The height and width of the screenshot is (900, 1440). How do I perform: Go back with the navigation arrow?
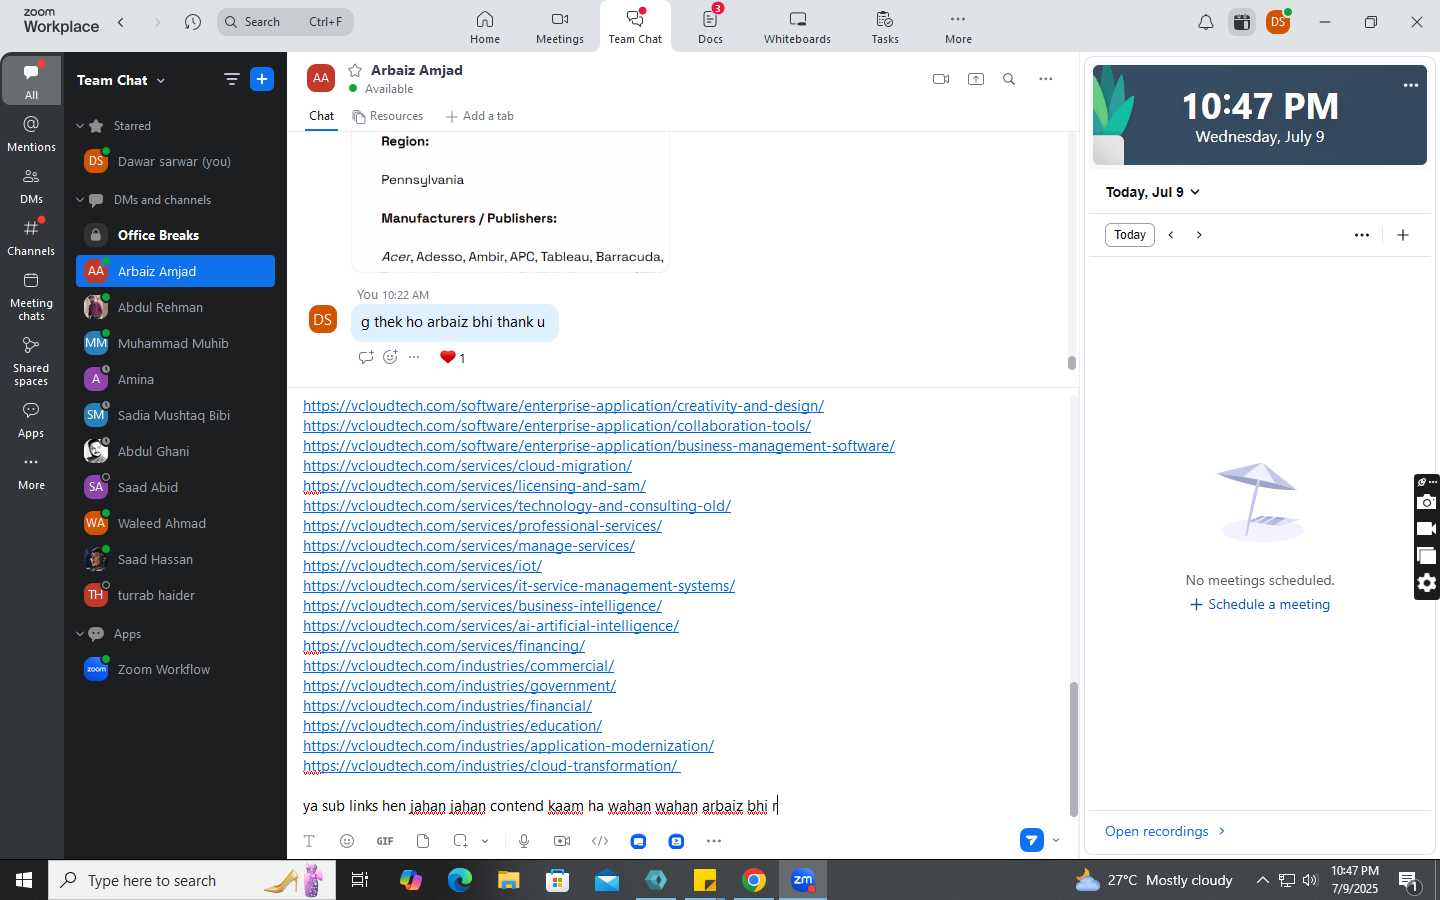[121, 22]
